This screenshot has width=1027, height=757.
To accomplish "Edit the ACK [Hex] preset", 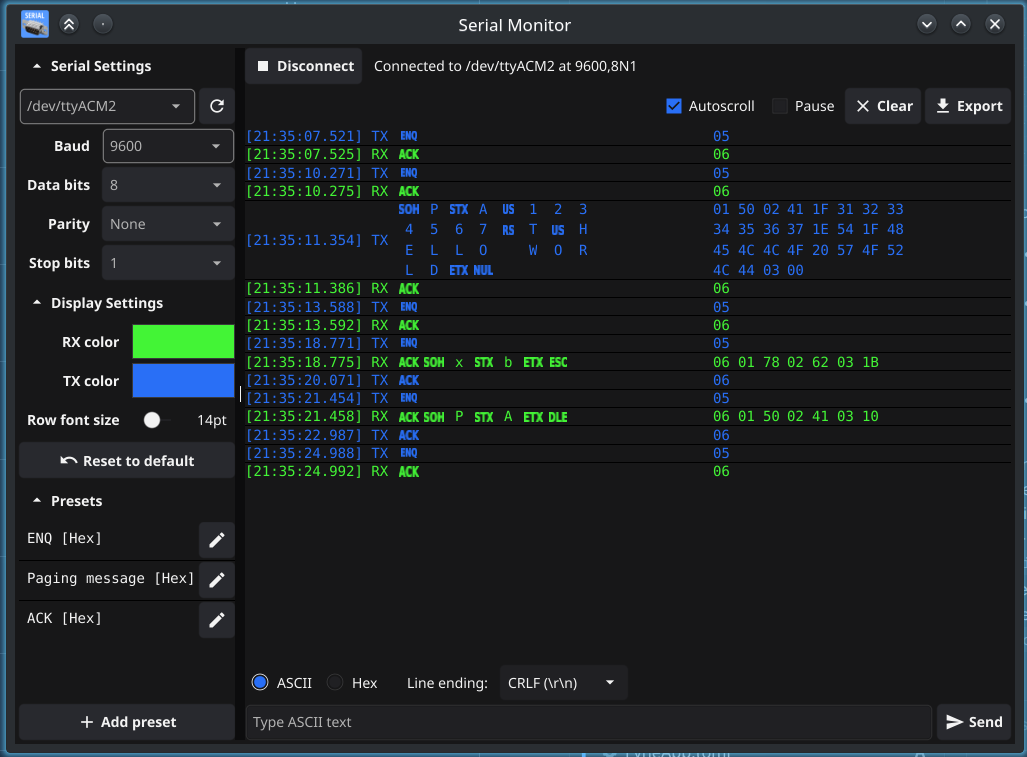I will coord(217,619).
